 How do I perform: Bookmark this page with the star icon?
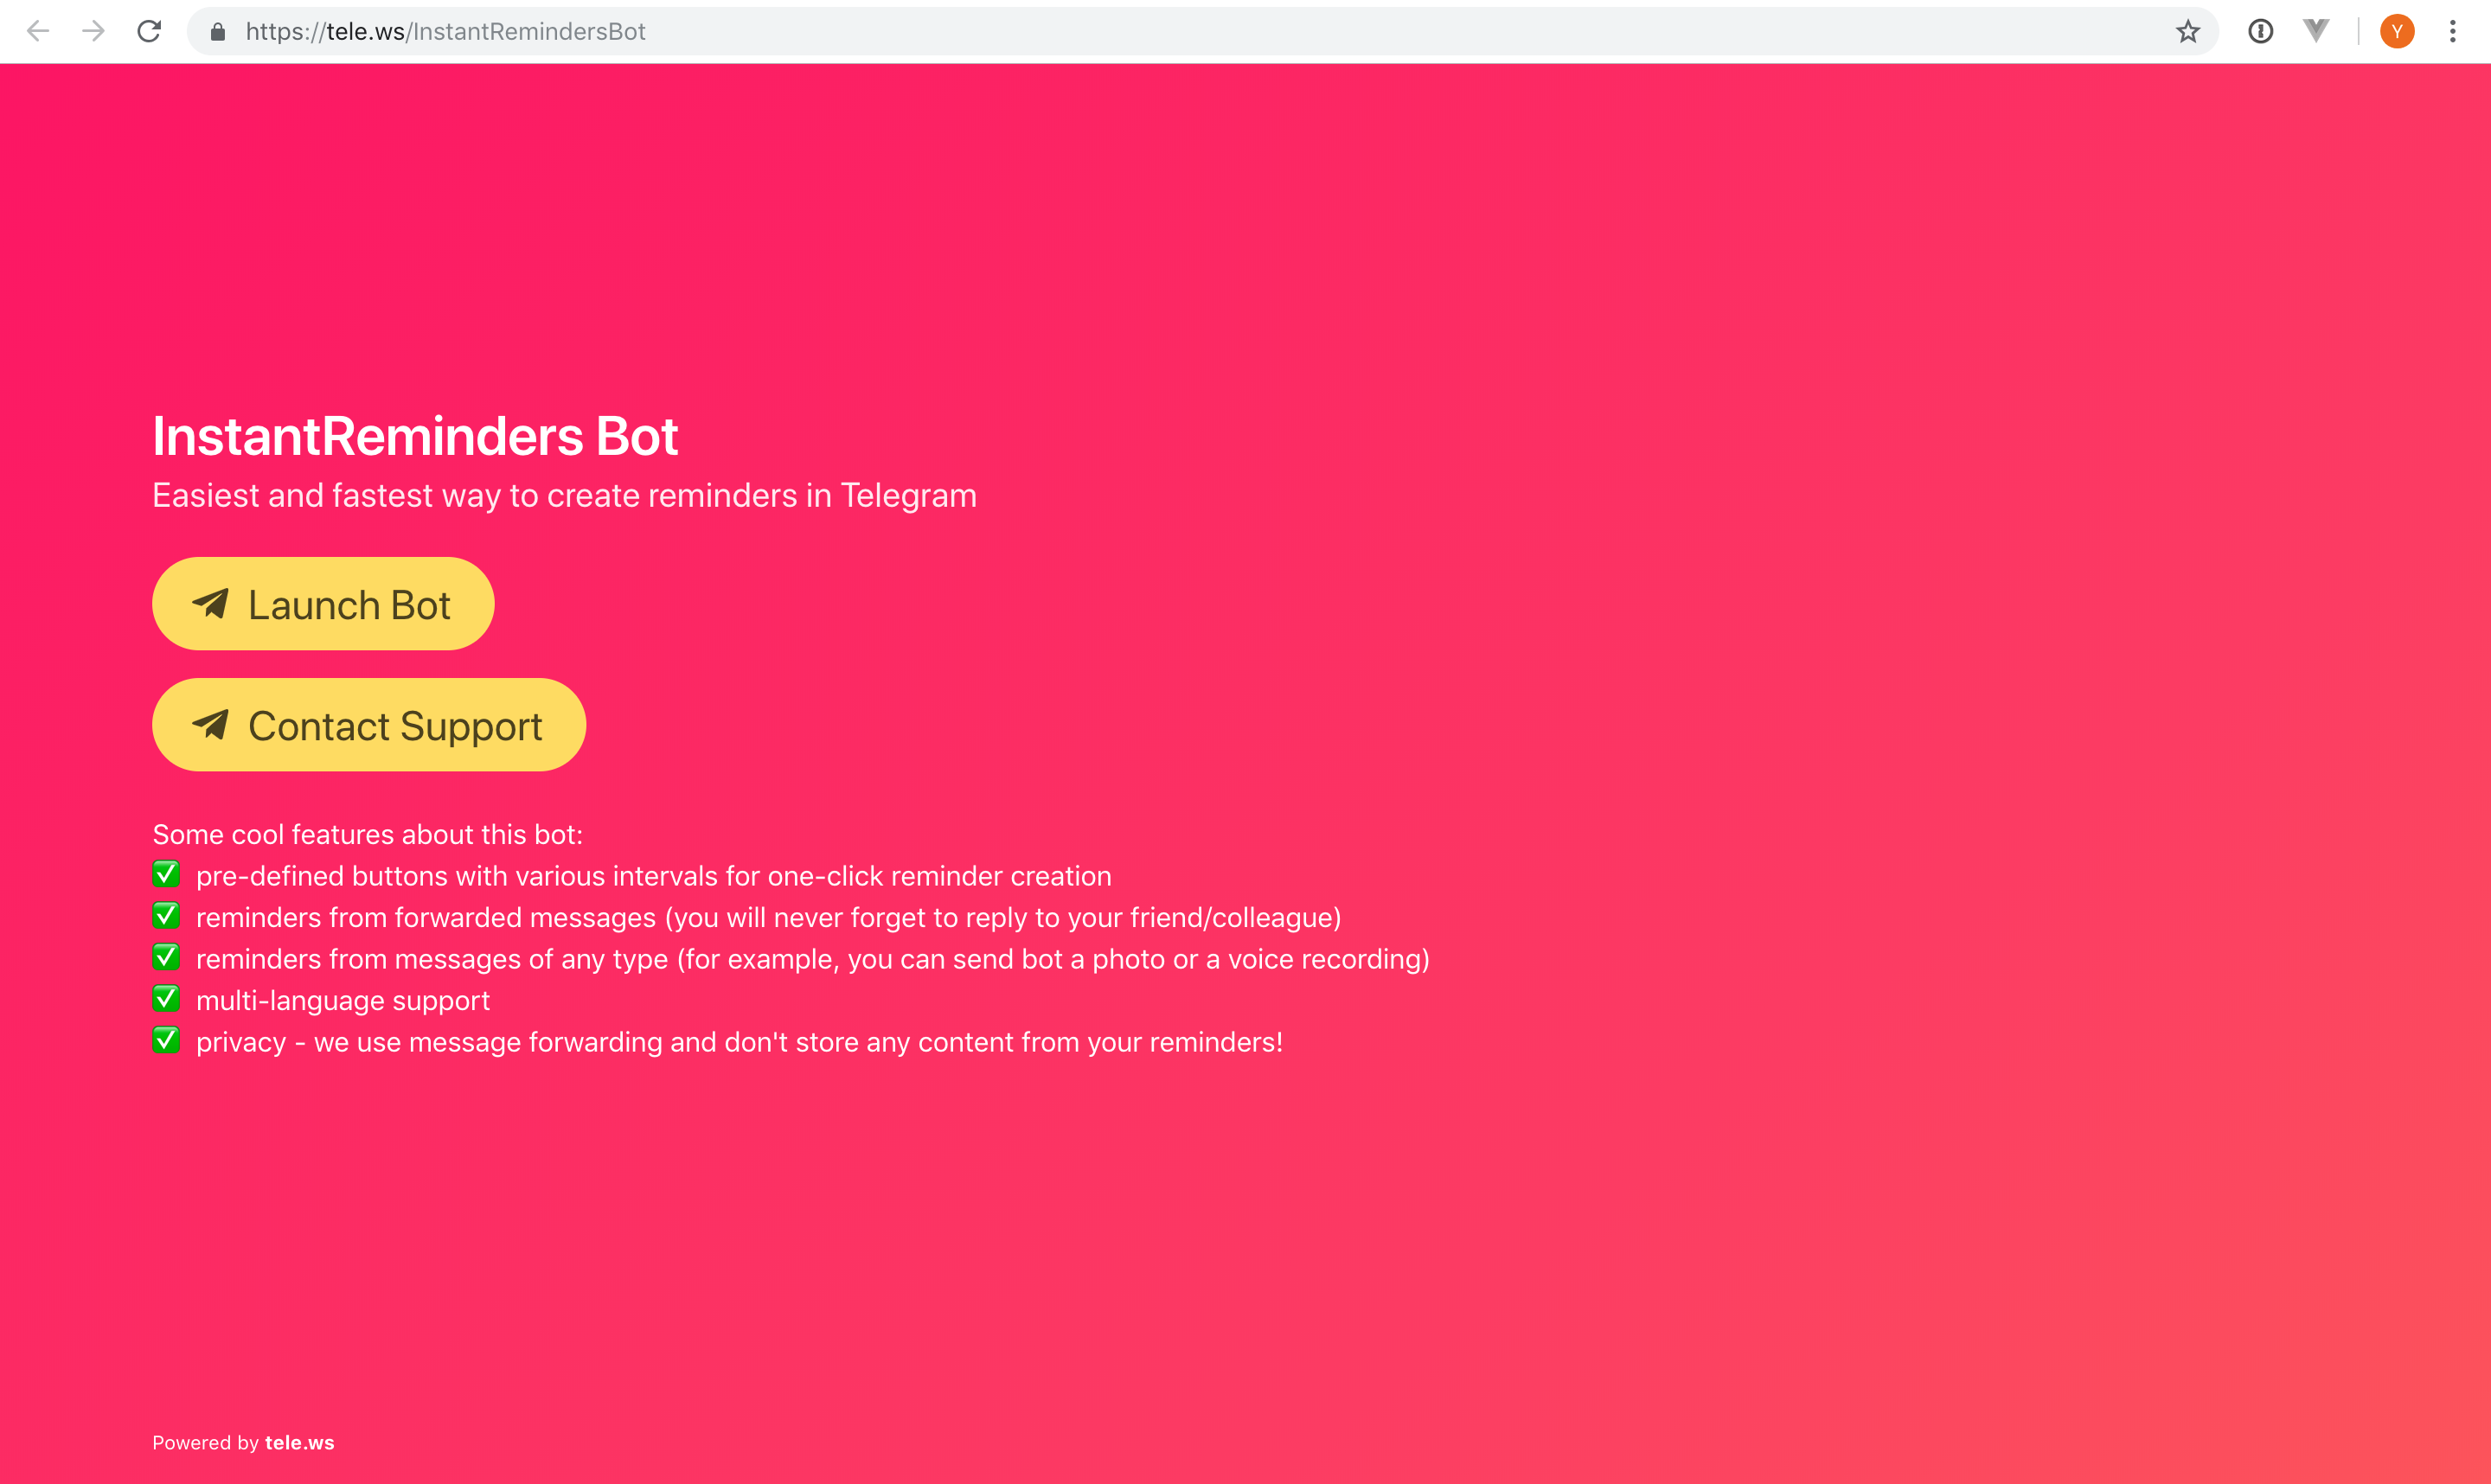click(2188, 32)
